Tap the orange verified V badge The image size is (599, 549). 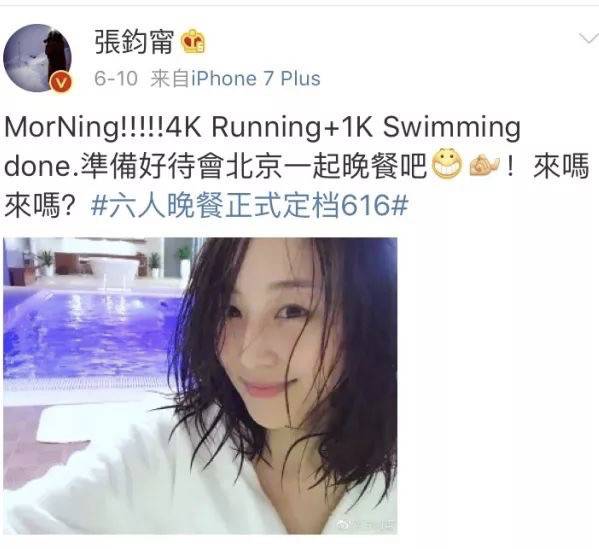click(x=61, y=82)
